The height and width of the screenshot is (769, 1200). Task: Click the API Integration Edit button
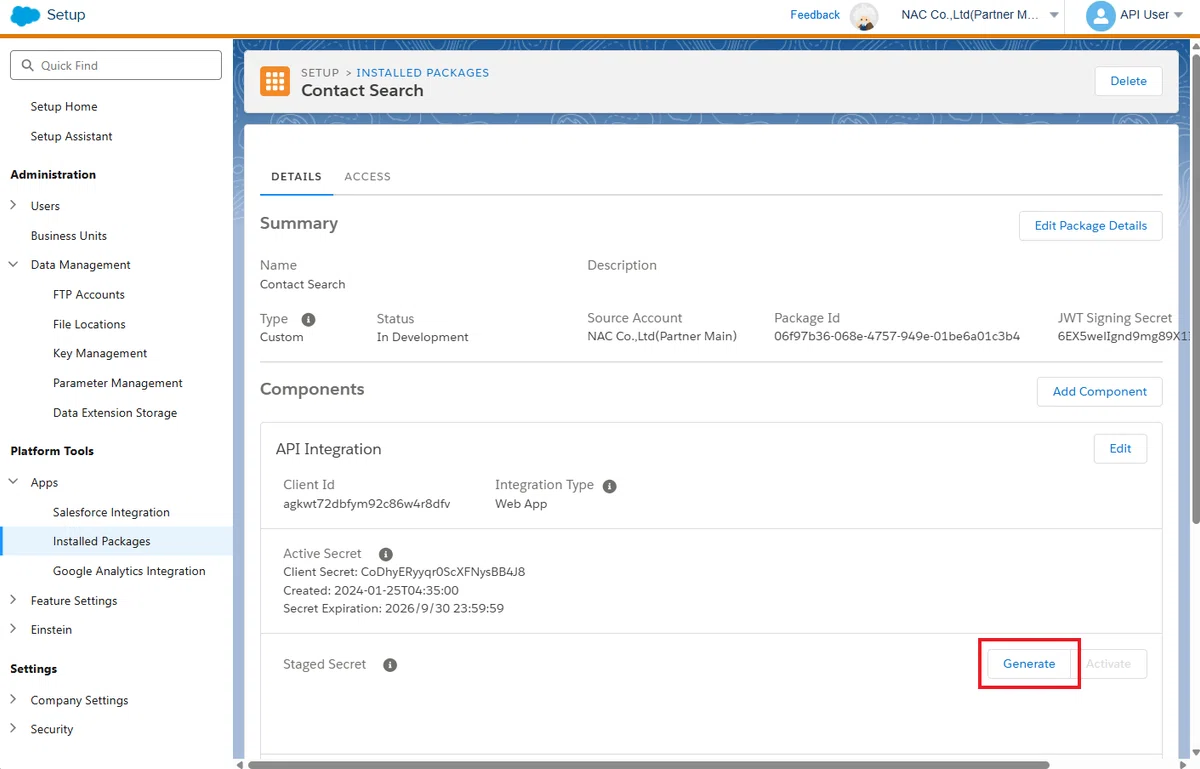pos(1120,449)
